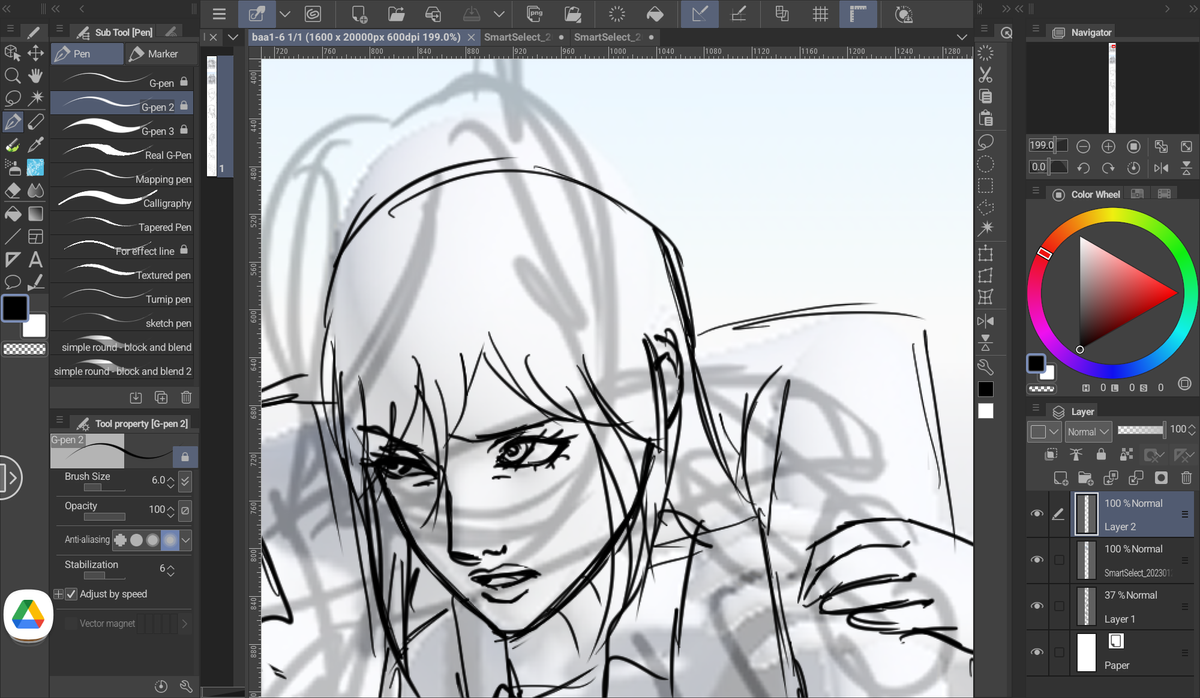The width and height of the screenshot is (1200, 698).
Task: Choose the Real G-Pen sub tool
Action: 121,155
